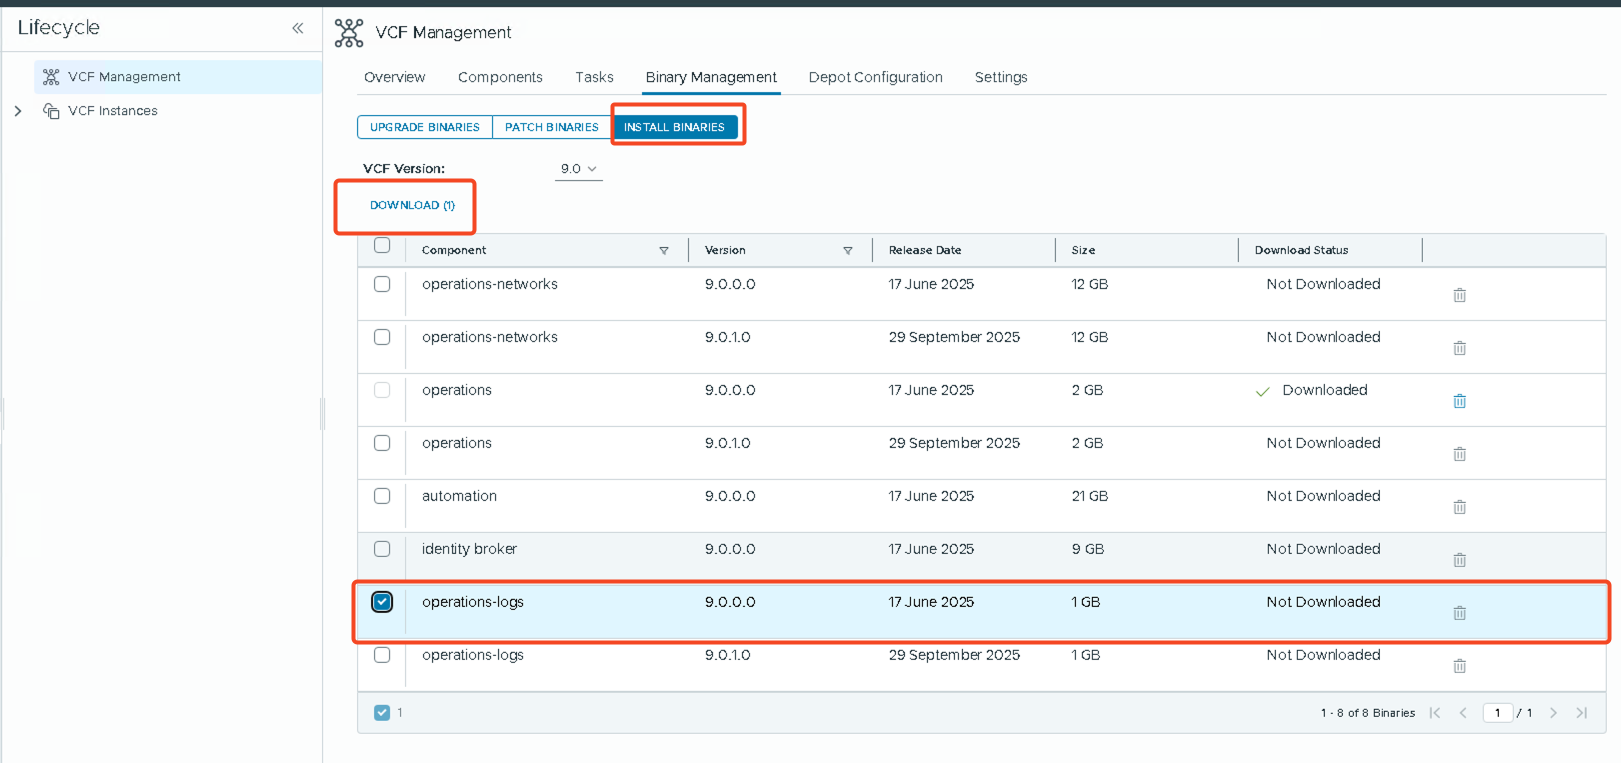Click the page number input field
Viewport: 1621px width, 763px height.
click(x=1497, y=713)
